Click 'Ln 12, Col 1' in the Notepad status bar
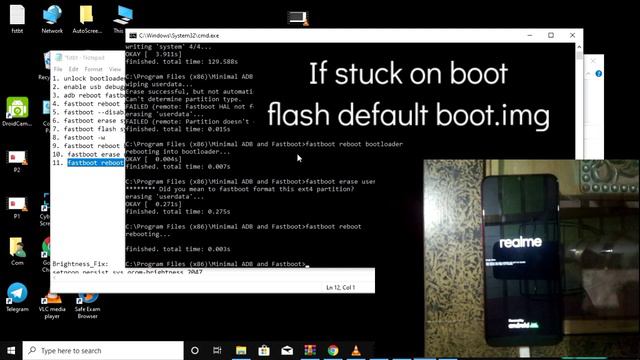 [x=340, y=287]
